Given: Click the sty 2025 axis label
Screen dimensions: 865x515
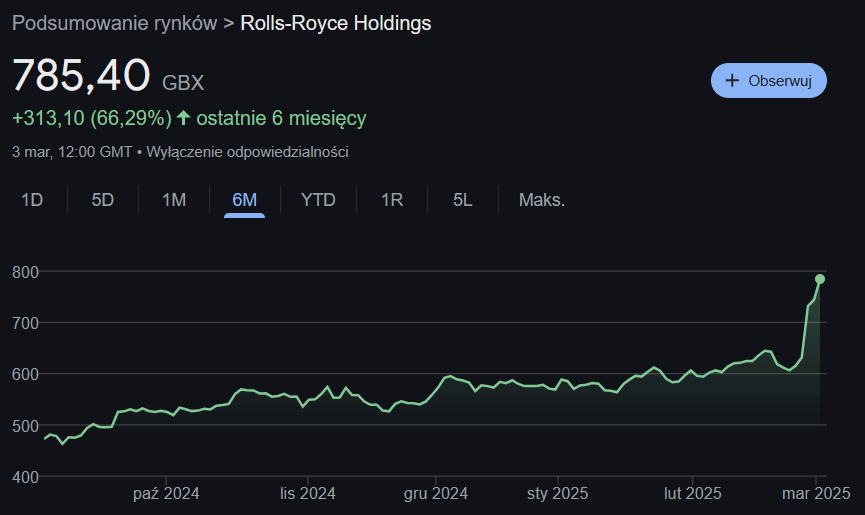Looking at the screenshot, I should [x=556, y=493].
